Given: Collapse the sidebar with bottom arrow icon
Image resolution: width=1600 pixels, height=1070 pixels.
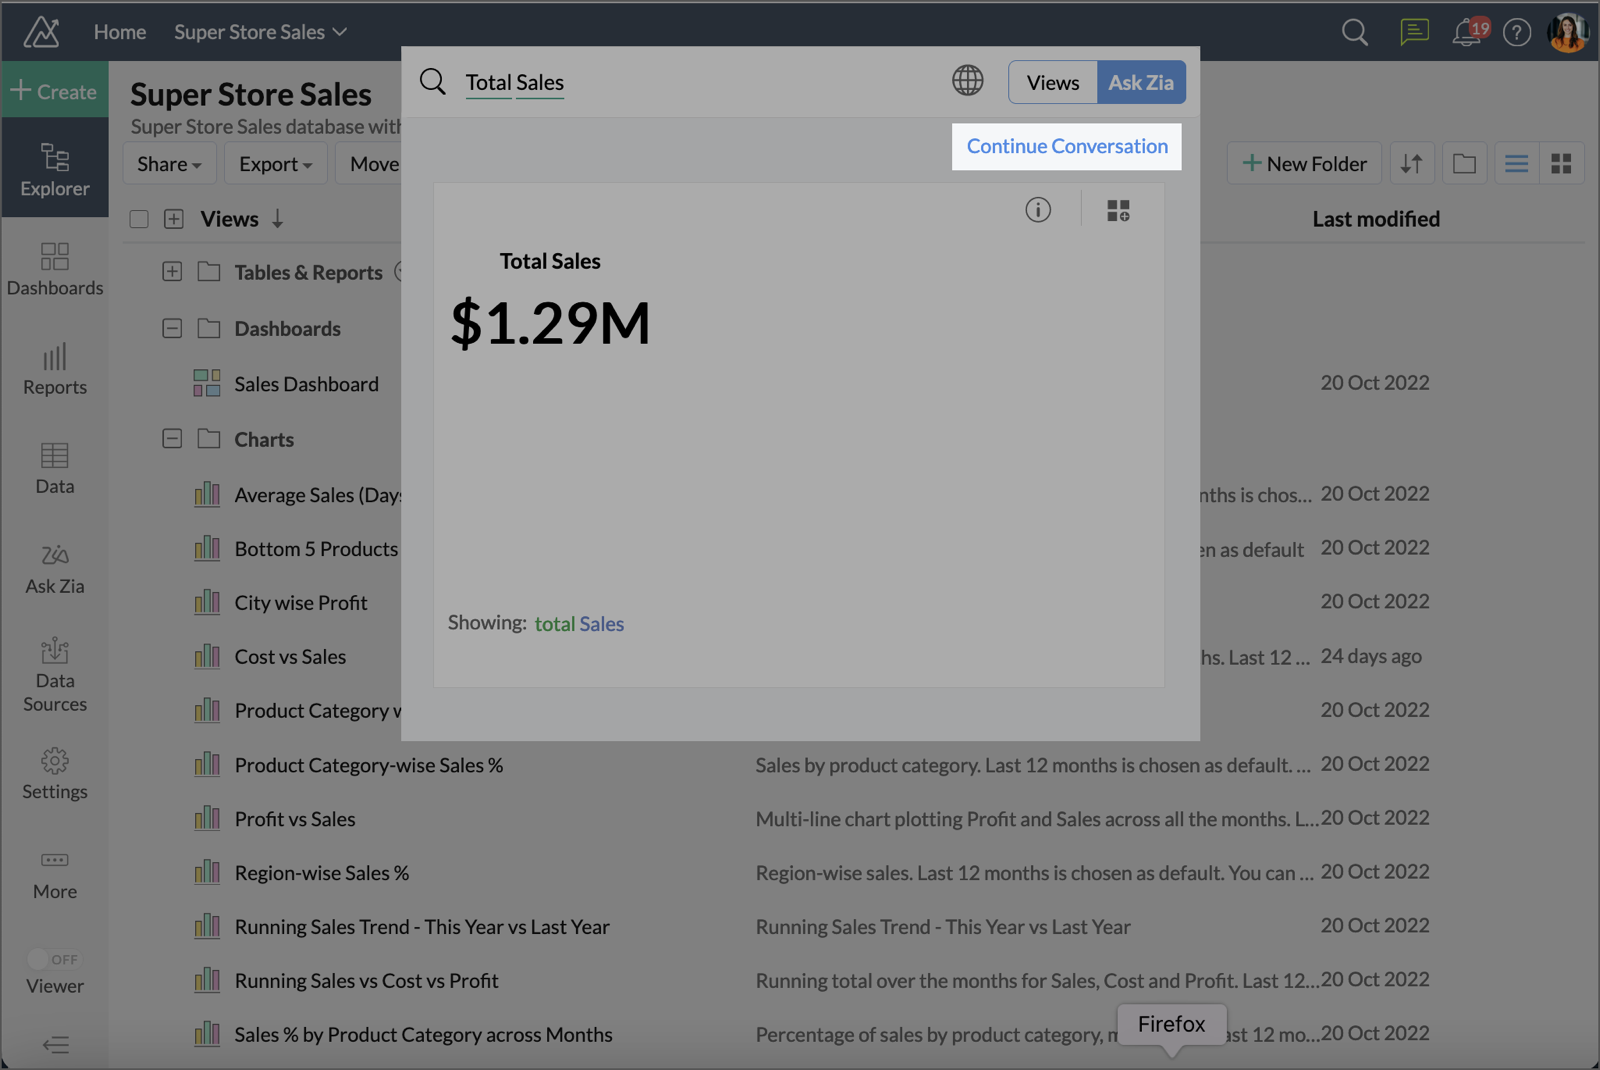Looking at the screenshot, I should point(56,1045).
